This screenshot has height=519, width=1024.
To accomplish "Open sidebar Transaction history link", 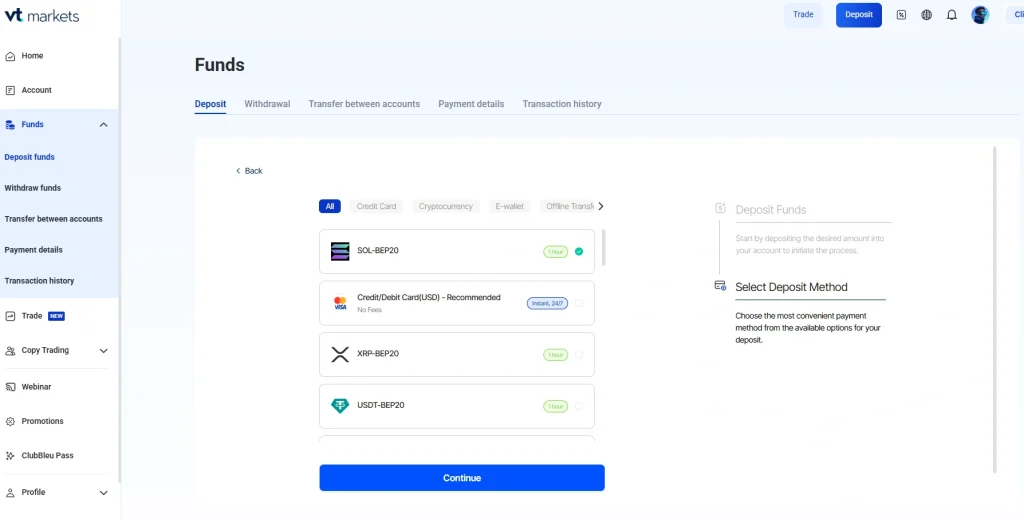I will tap(39, 281).
